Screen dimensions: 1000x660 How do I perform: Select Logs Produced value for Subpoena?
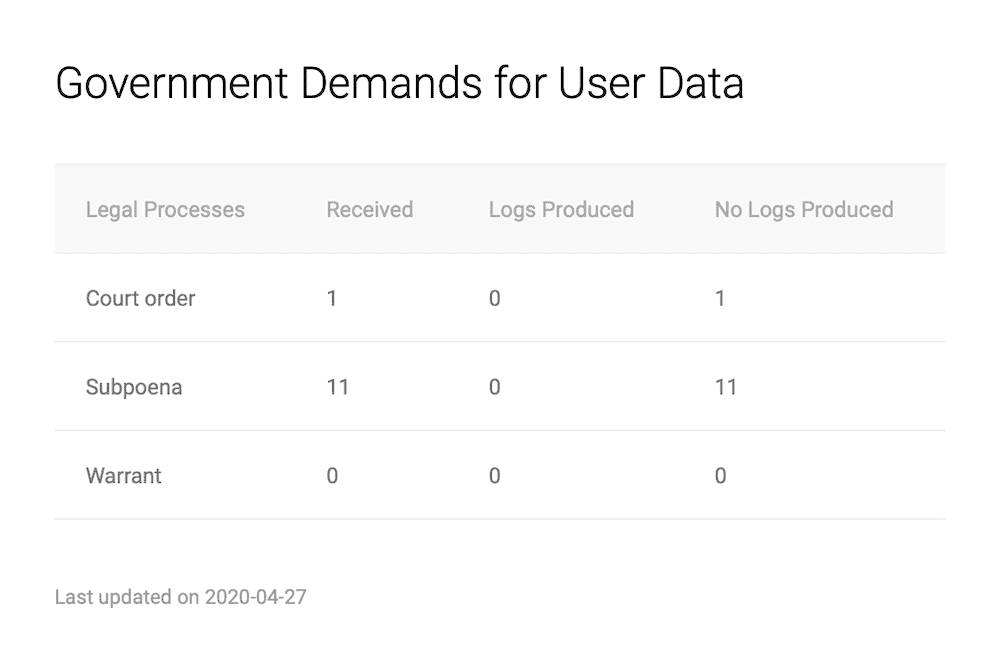pyautogui.click(x=494, y=387)
